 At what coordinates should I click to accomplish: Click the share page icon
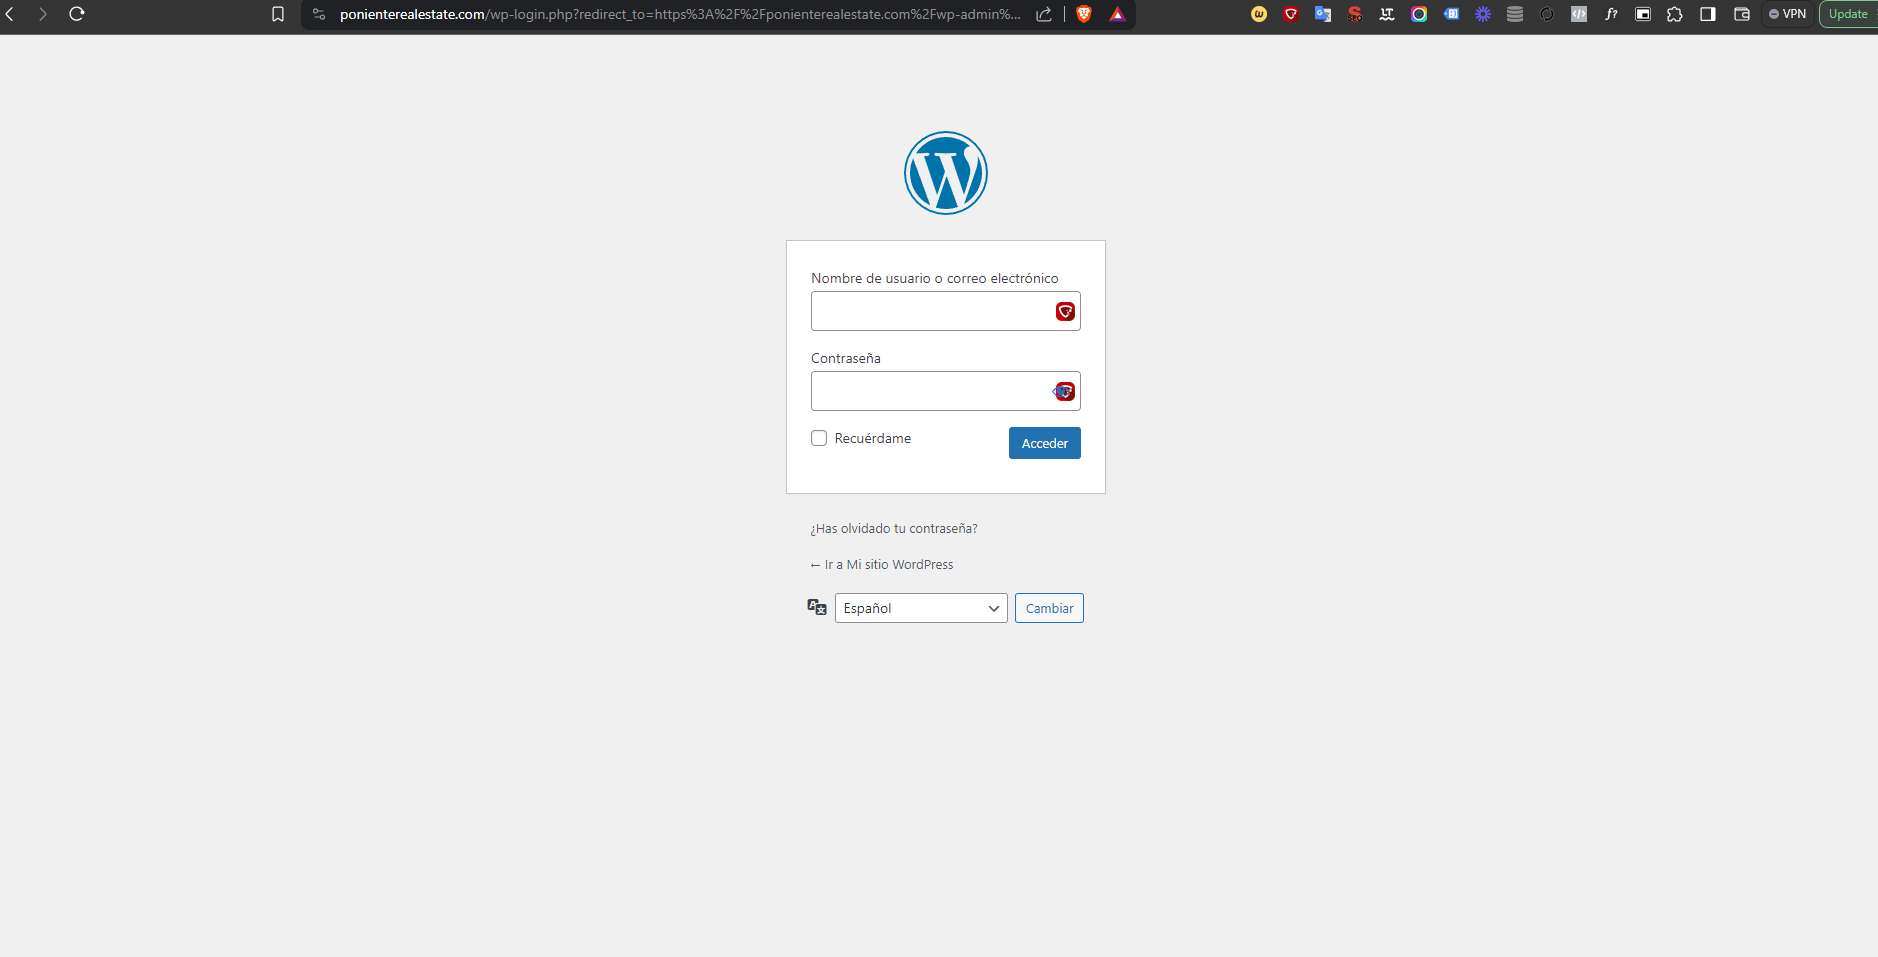click(x=1044, y=14)
